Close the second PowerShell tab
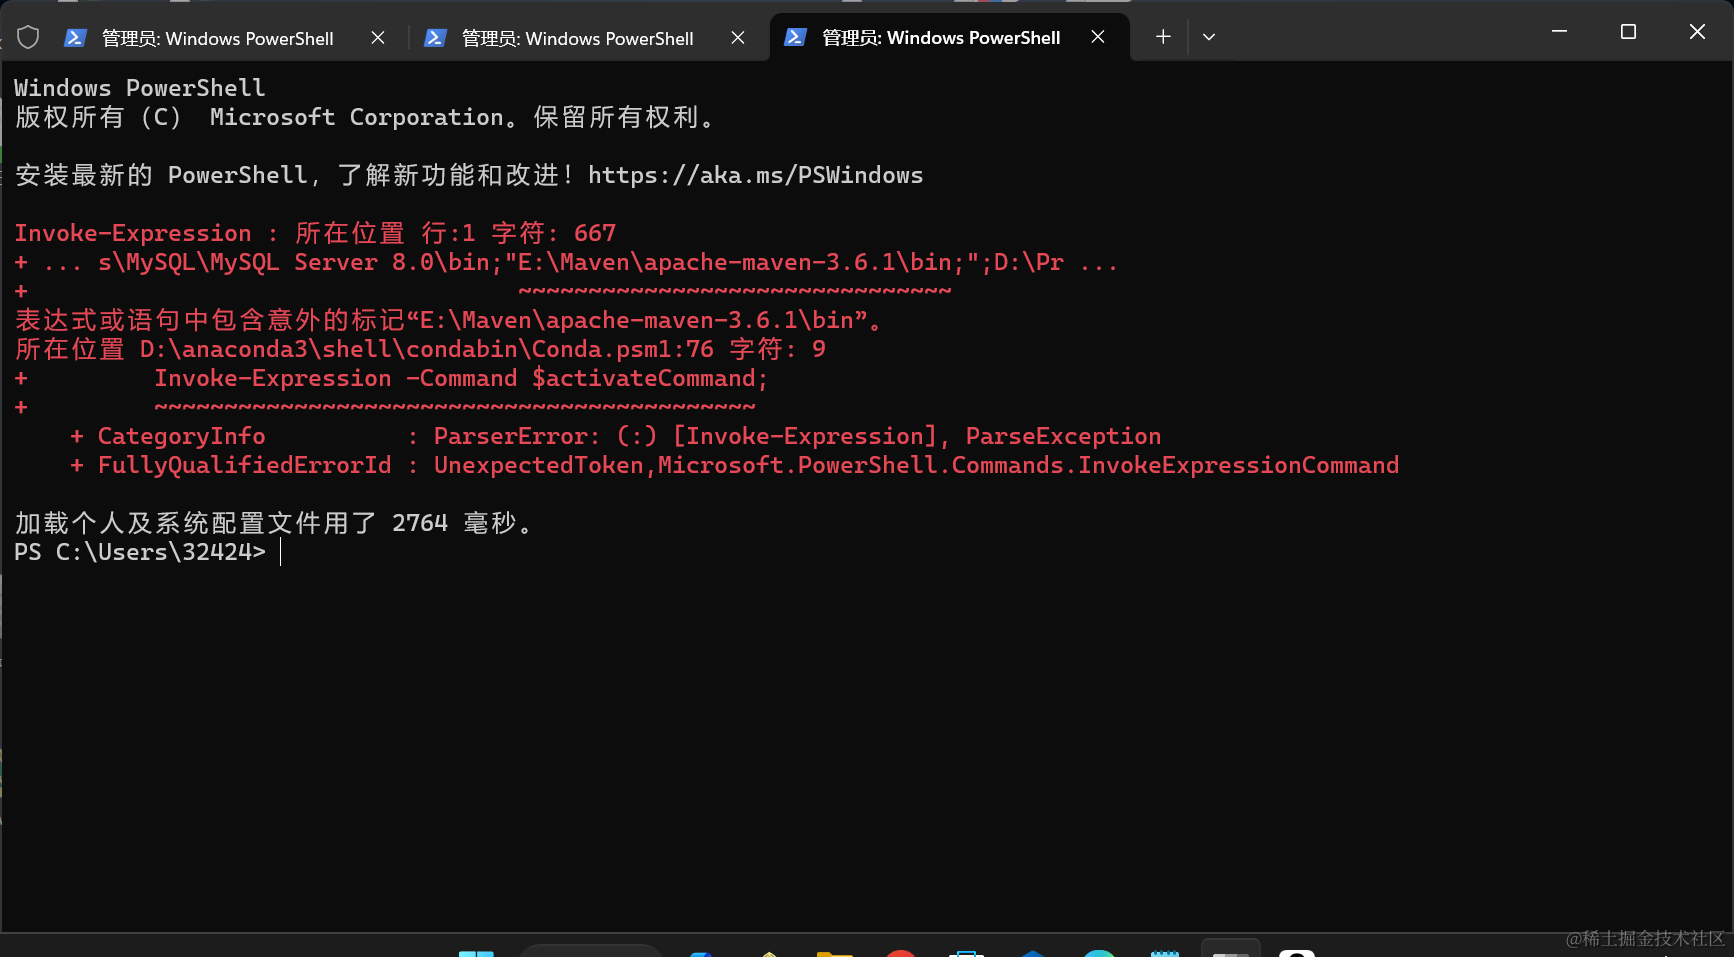Screen dimensions: 1734x957 [737, 38]
